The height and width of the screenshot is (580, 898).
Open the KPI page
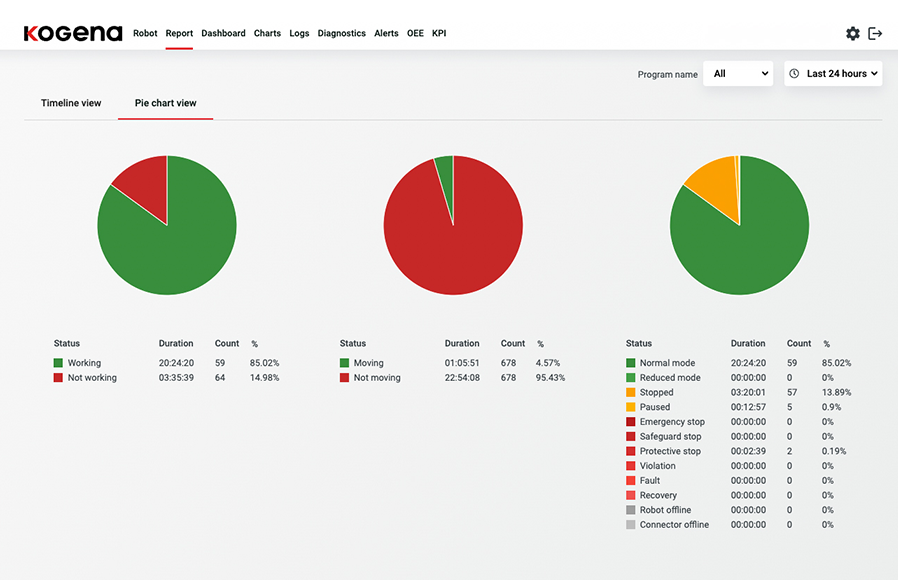pos(439,33)
